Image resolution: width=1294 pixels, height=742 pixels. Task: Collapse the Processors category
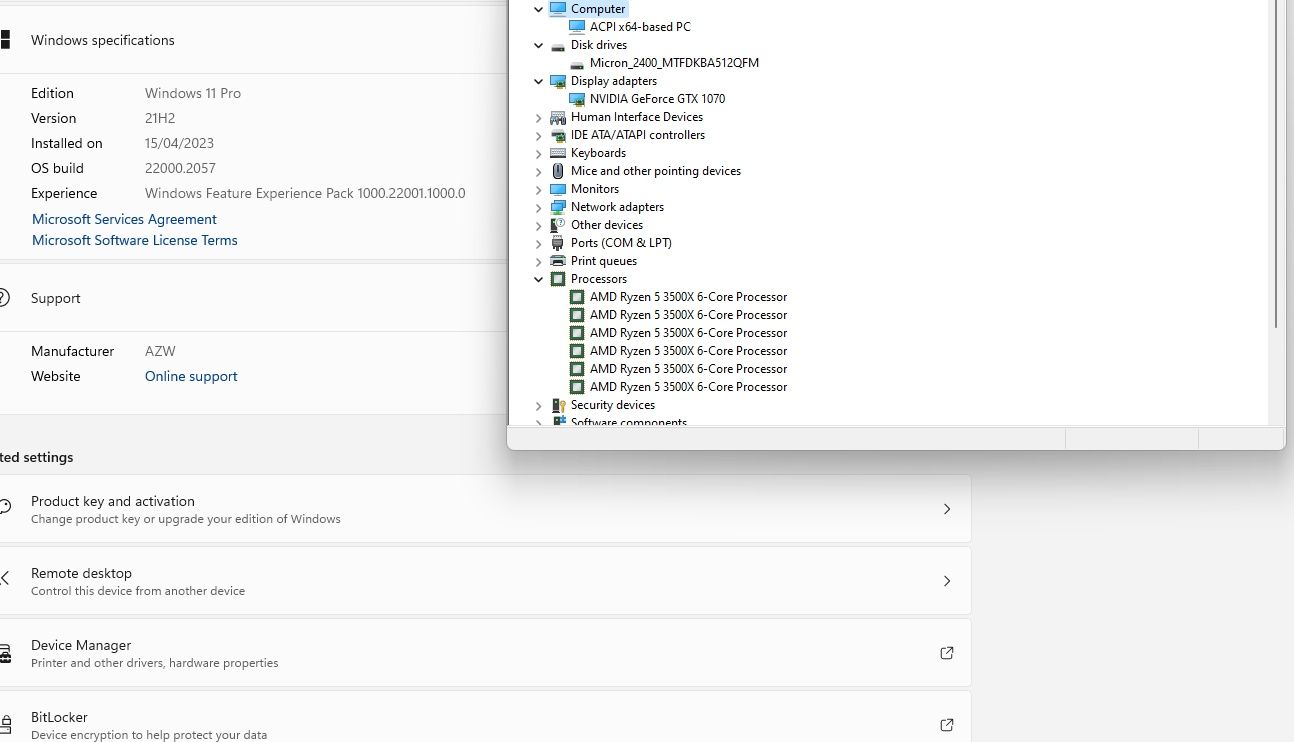(x=538, y=279)
